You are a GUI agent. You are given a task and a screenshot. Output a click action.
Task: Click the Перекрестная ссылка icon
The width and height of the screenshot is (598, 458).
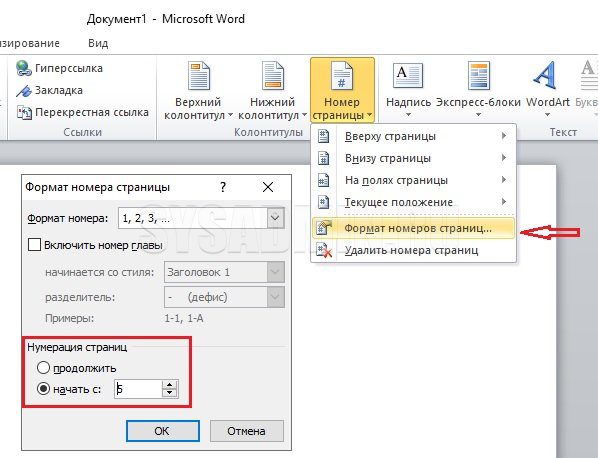(x=24, y=112)
